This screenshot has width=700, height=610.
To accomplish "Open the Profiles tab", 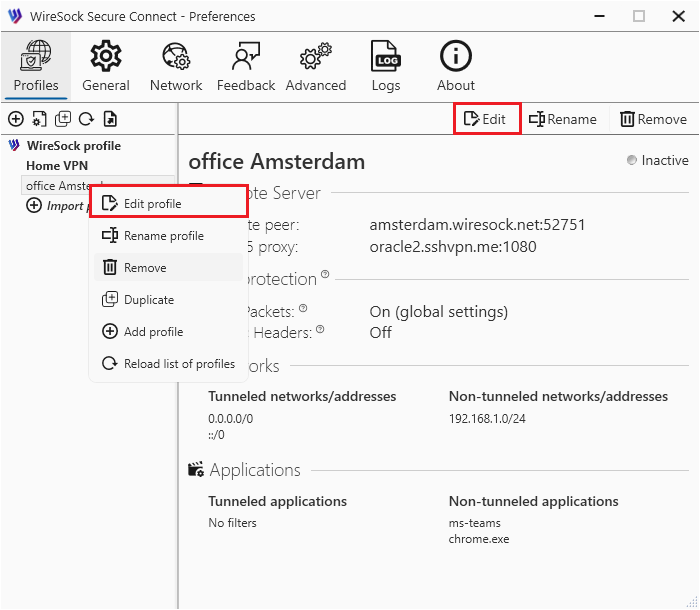I will pos(36,66).
